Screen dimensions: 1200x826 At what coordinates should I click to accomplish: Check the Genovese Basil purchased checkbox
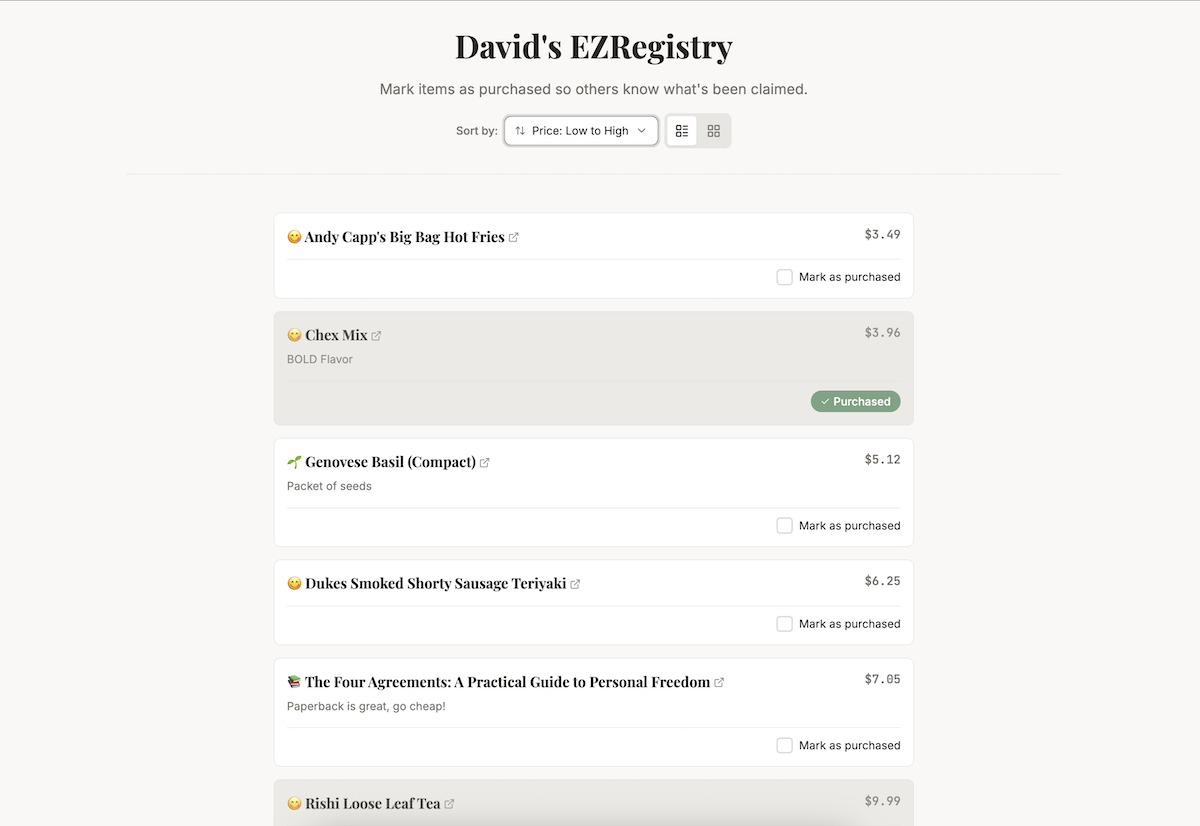(x=784, y=525)
